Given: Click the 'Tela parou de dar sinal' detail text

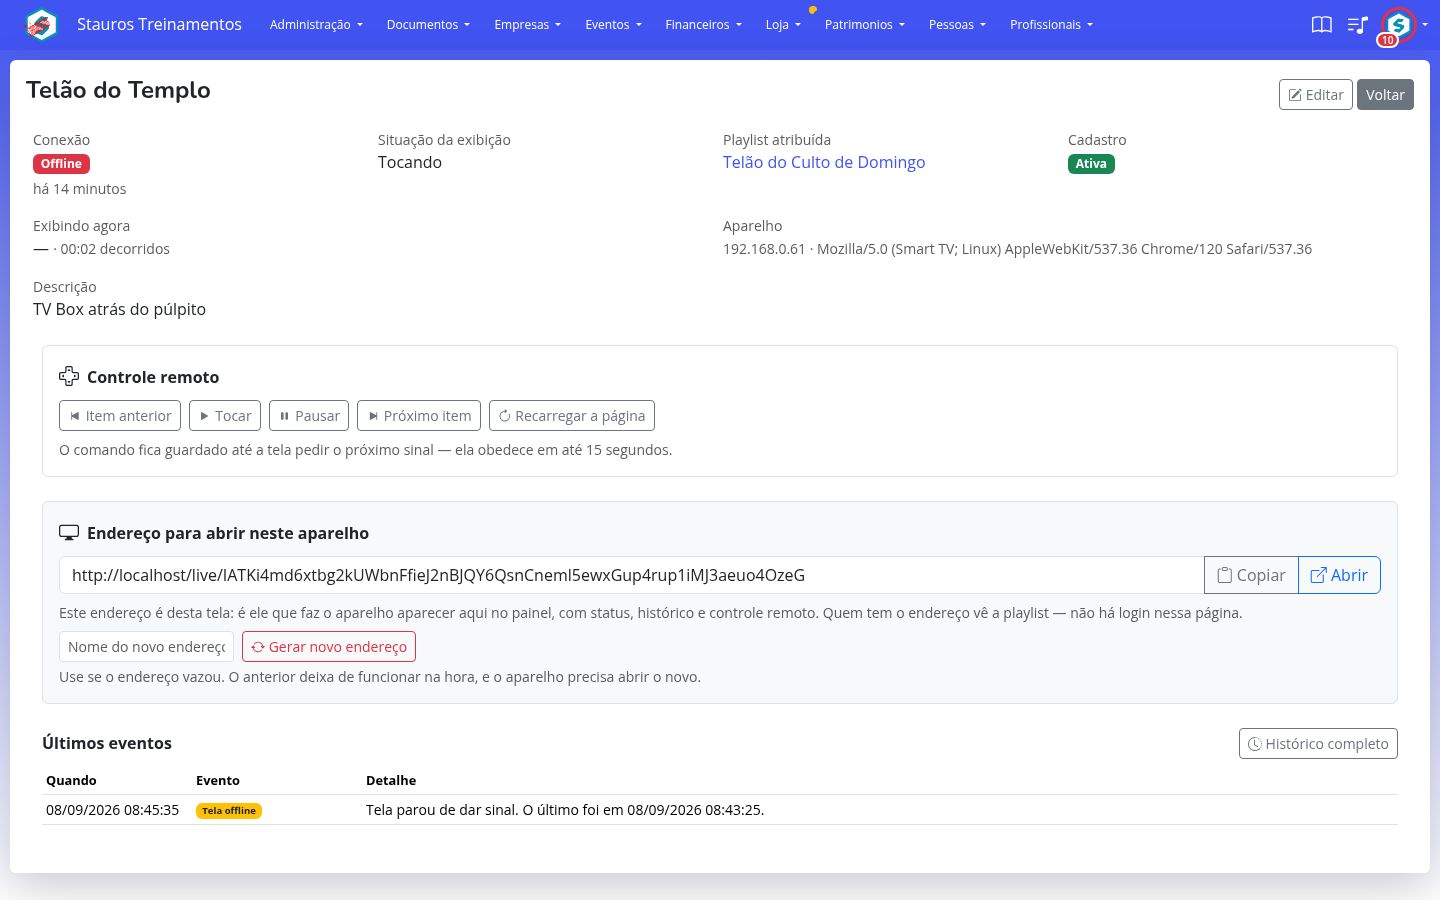Looking at the screenshot, I should (565, 810).
